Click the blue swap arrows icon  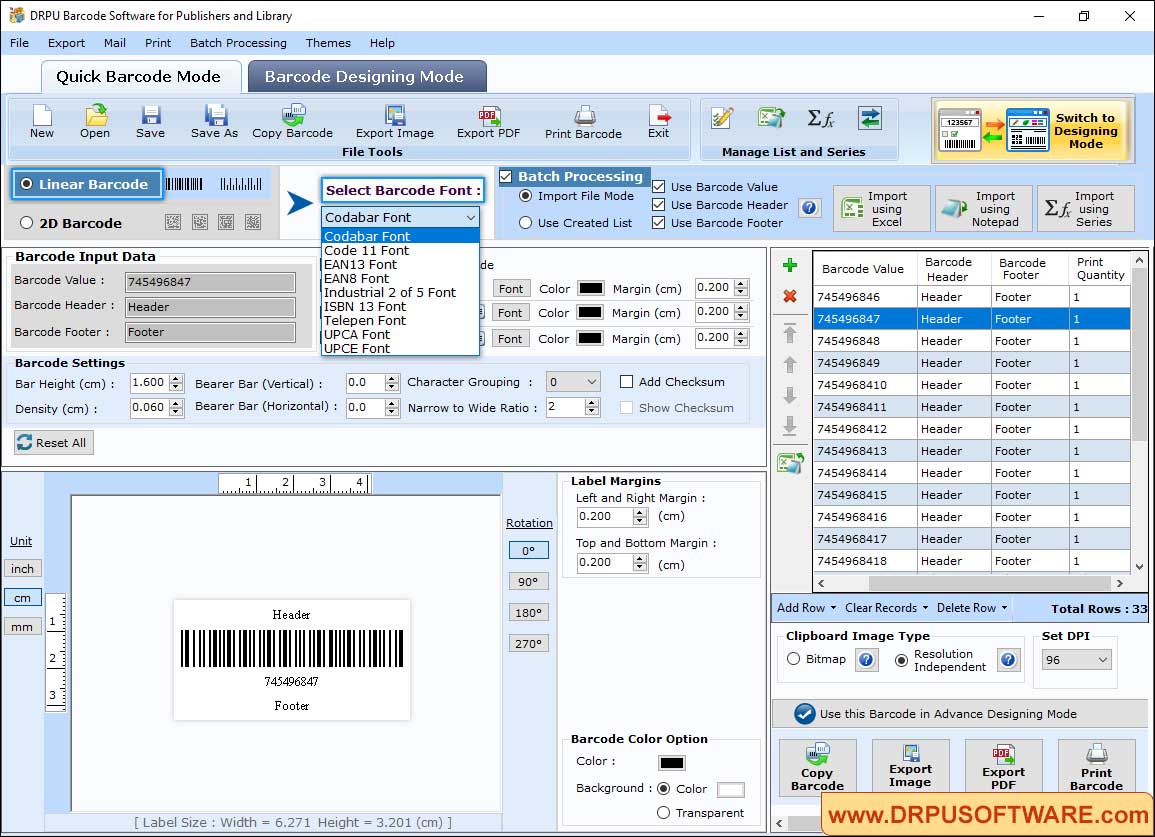pos(870,118)
